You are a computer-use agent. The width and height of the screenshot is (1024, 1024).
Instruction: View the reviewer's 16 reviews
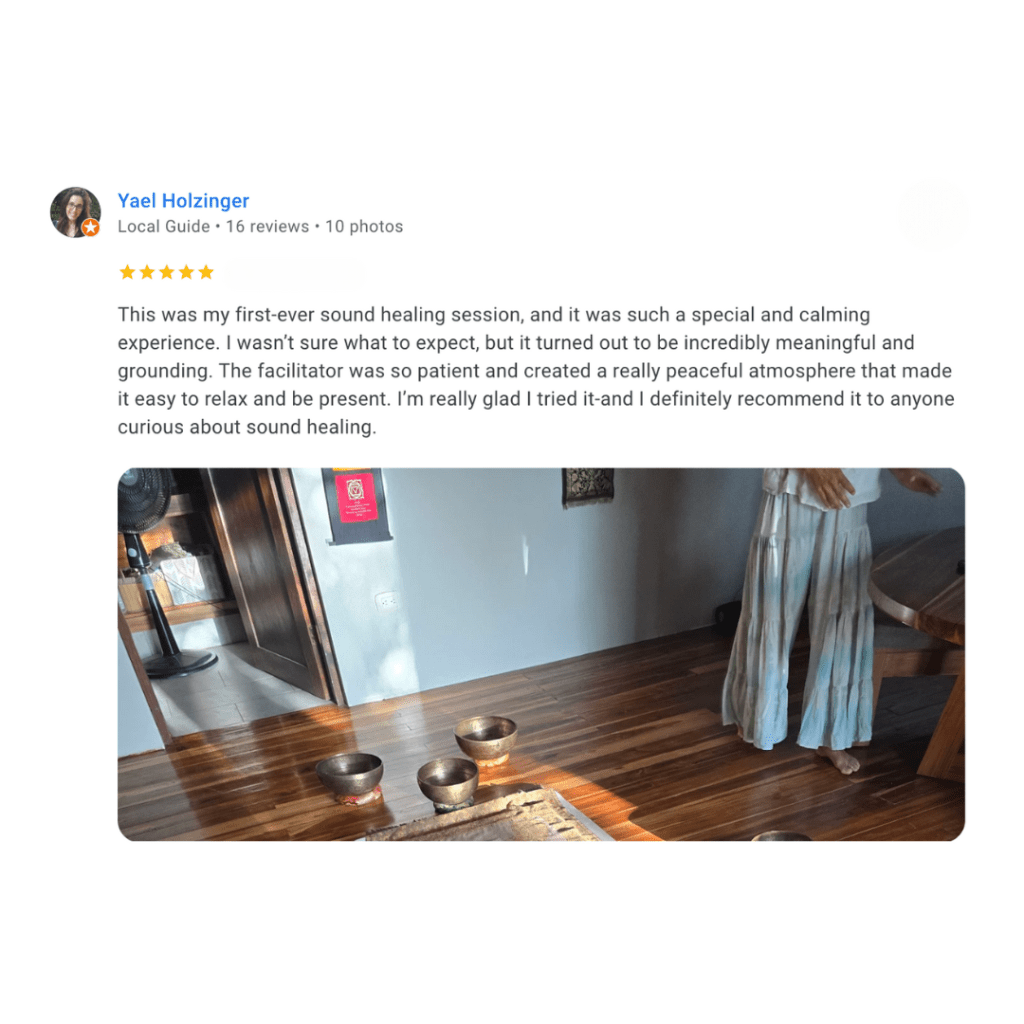click(267, 227)
